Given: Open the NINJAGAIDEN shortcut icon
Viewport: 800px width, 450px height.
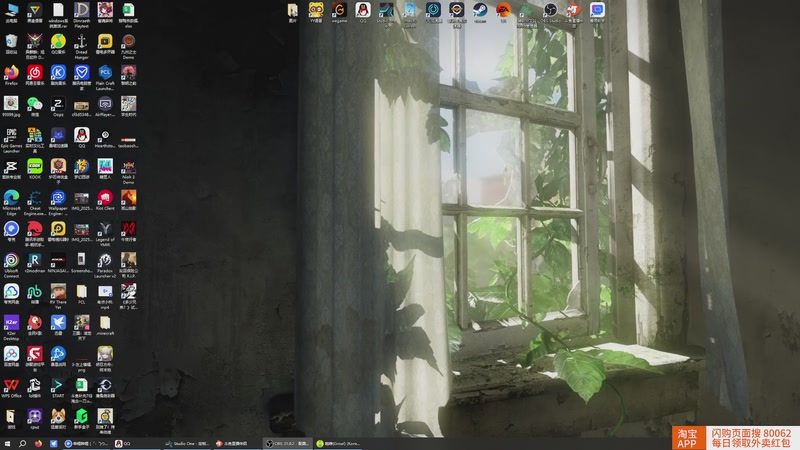Looking at the screenshot, I should [58, 262].
